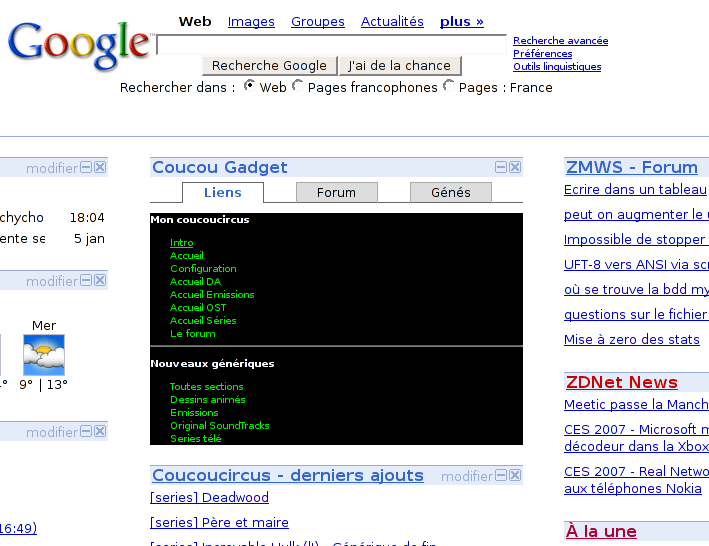Click modifier on the Coucoucircus derniers ajouts gadget
This screenshot has height=546, width=709.
[467, 476]
